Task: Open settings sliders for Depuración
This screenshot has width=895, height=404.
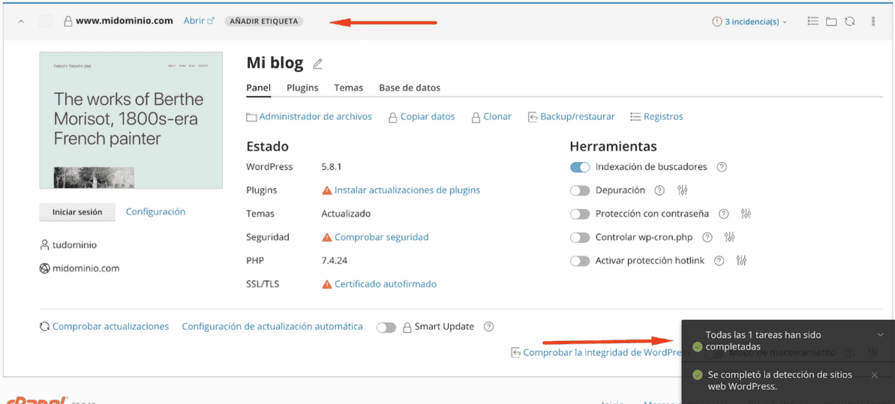Action: pyautogui.click(x=682, y=191)
